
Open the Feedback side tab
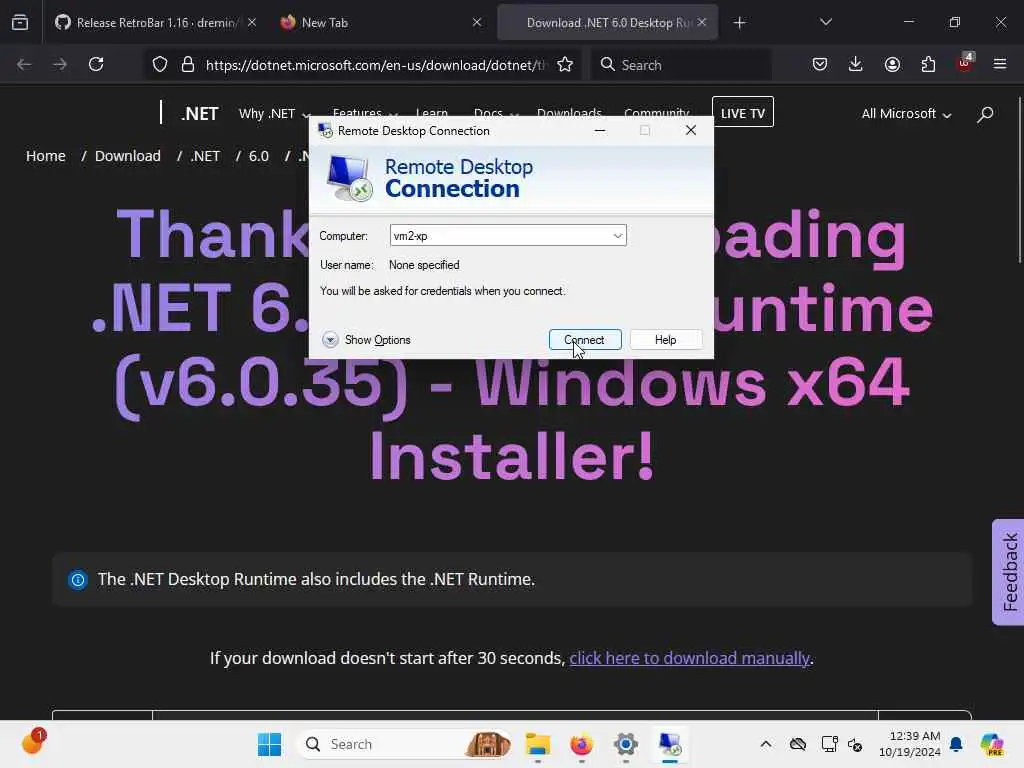coord(1008,572)
